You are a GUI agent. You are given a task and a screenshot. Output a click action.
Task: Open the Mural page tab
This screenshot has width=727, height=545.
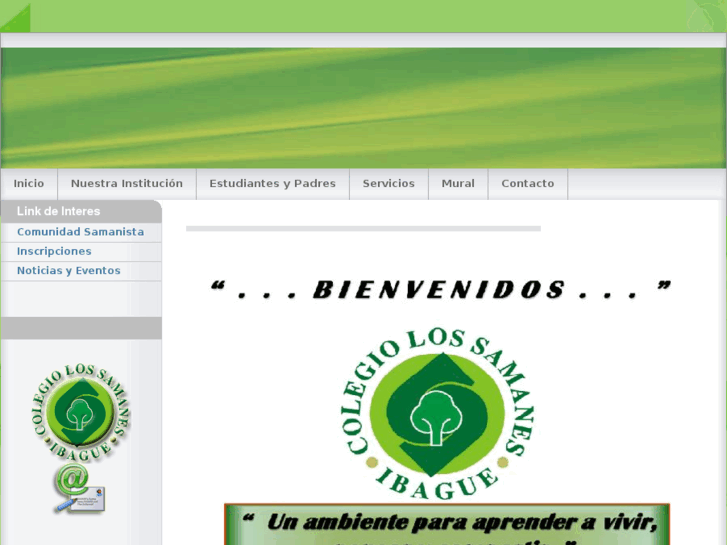[458, 184]
